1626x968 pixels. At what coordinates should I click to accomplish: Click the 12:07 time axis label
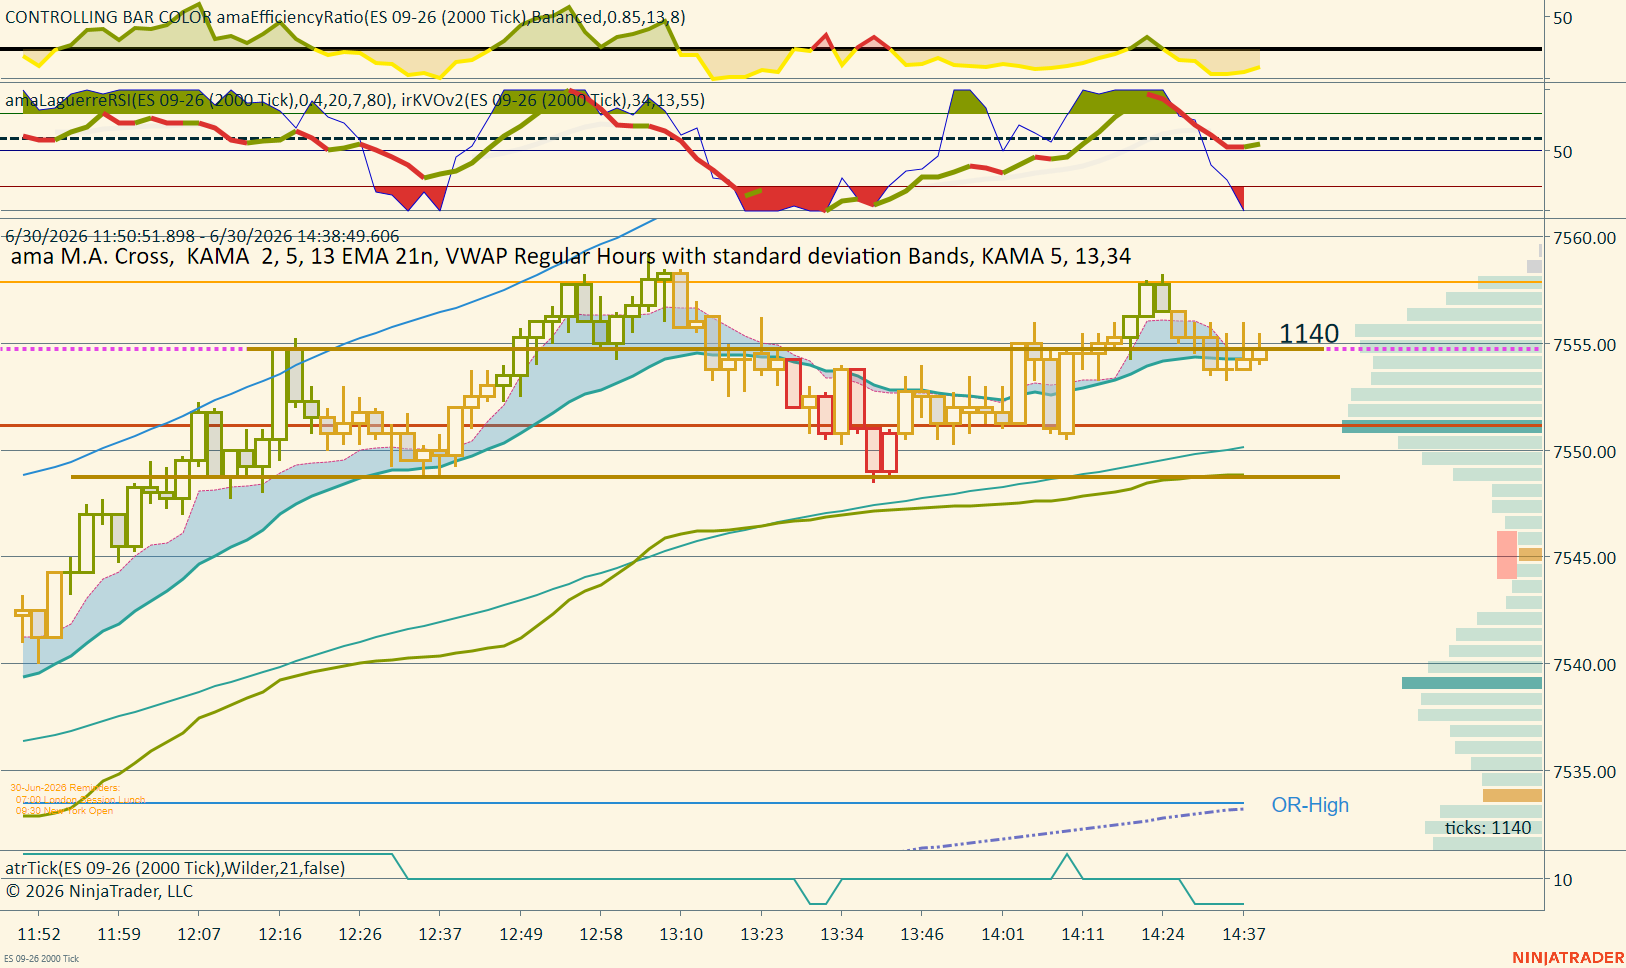199,934
